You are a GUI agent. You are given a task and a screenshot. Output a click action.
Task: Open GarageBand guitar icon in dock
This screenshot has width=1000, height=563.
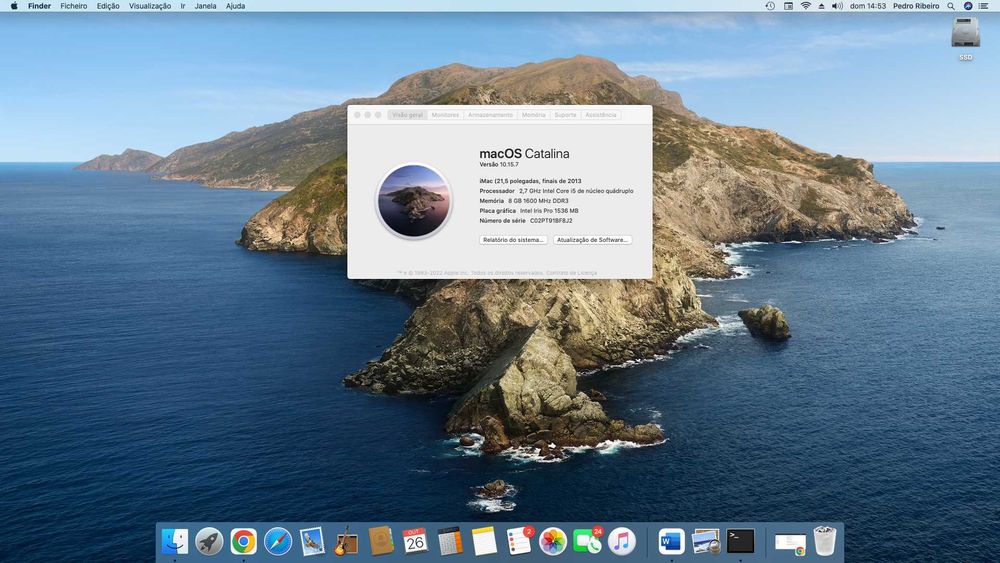pyautogui.click(x=346, y=541)
